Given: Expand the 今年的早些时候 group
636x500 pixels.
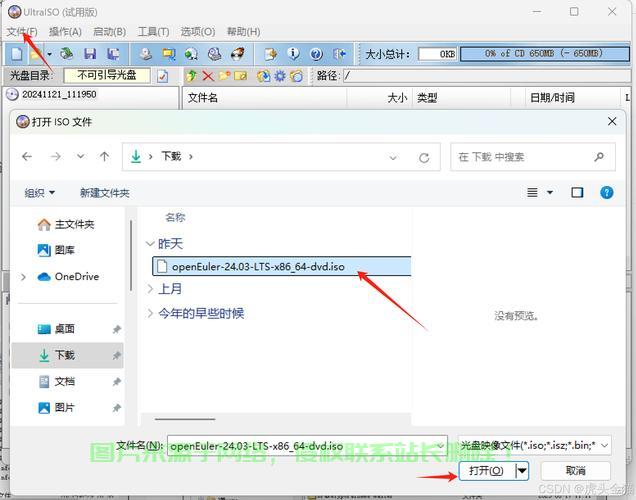Looking at the screenshot, I should tap(150, 313).
